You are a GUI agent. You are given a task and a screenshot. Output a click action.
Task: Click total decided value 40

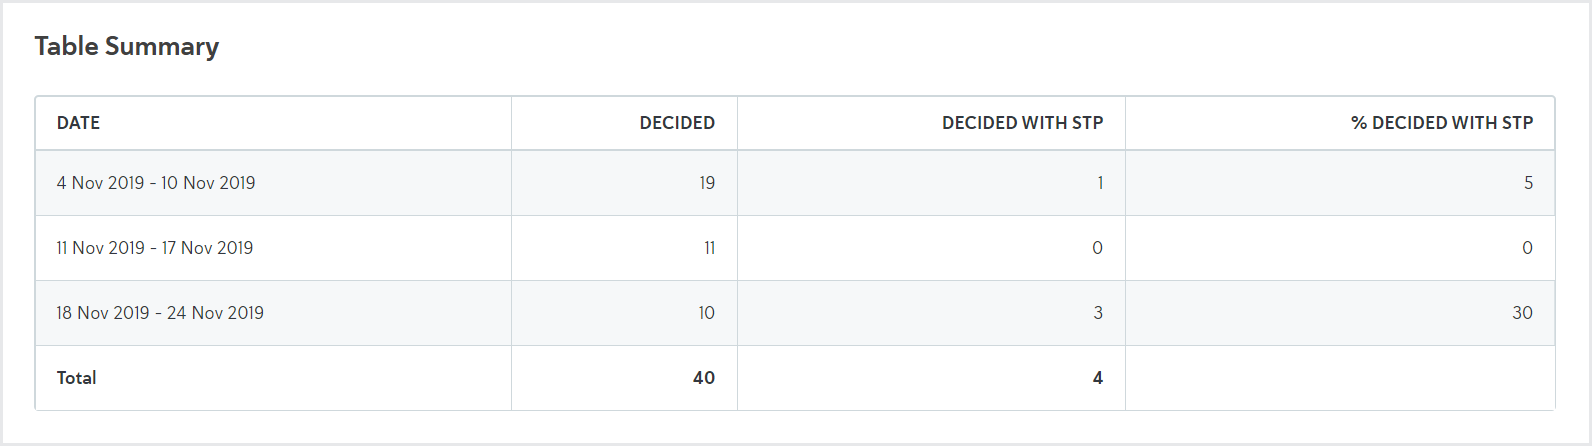coord(704,378)
